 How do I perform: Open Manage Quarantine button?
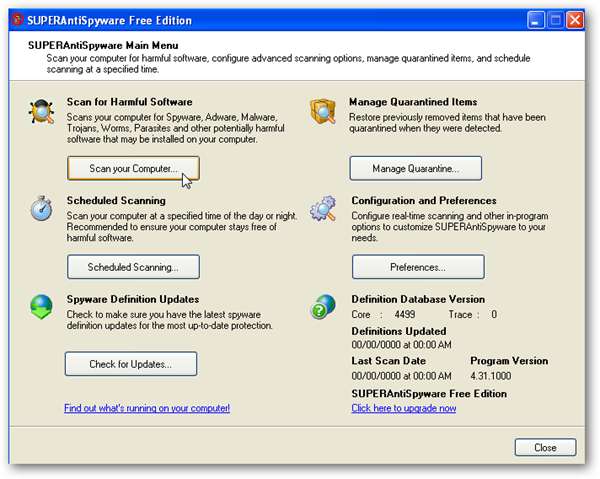[x=416, y=168]
